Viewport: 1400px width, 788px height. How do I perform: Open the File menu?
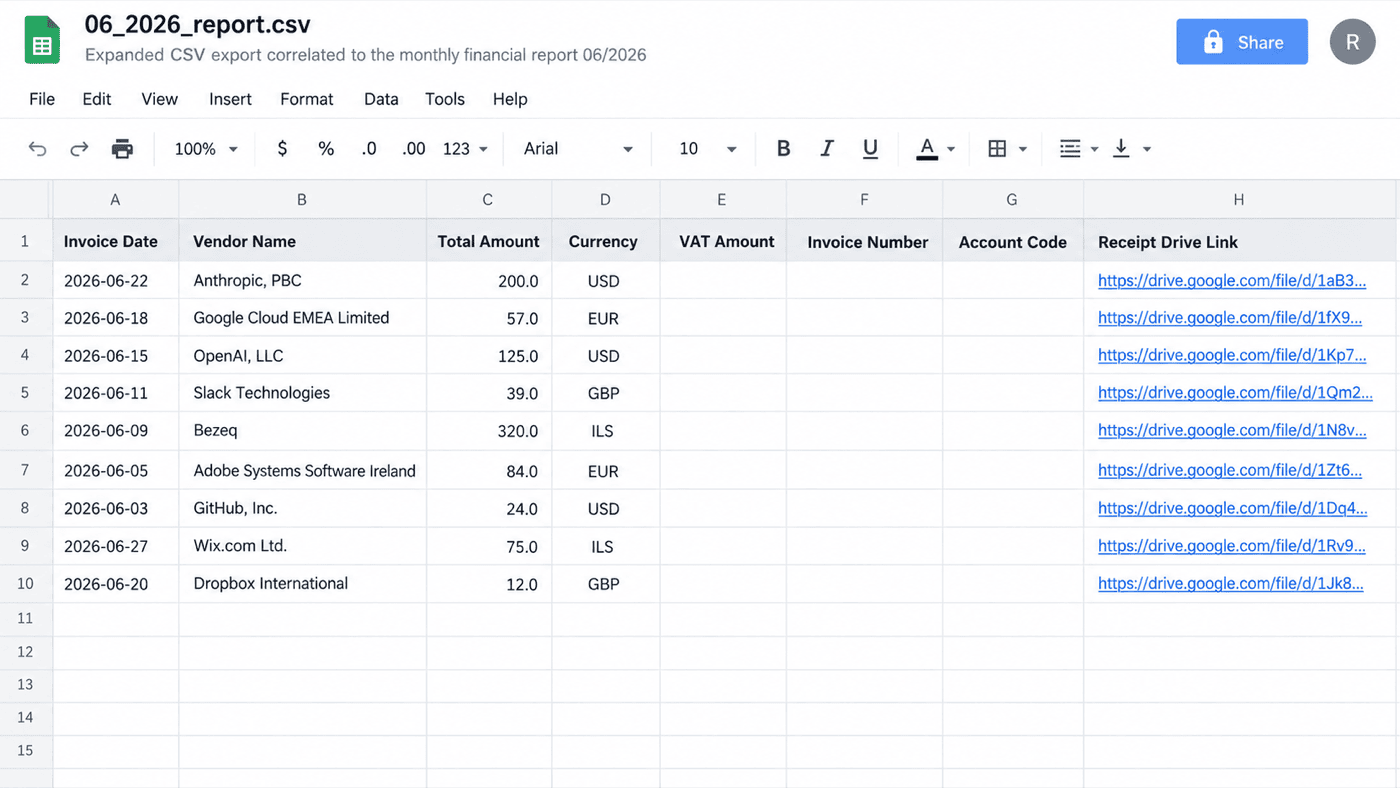pos(42,99)
